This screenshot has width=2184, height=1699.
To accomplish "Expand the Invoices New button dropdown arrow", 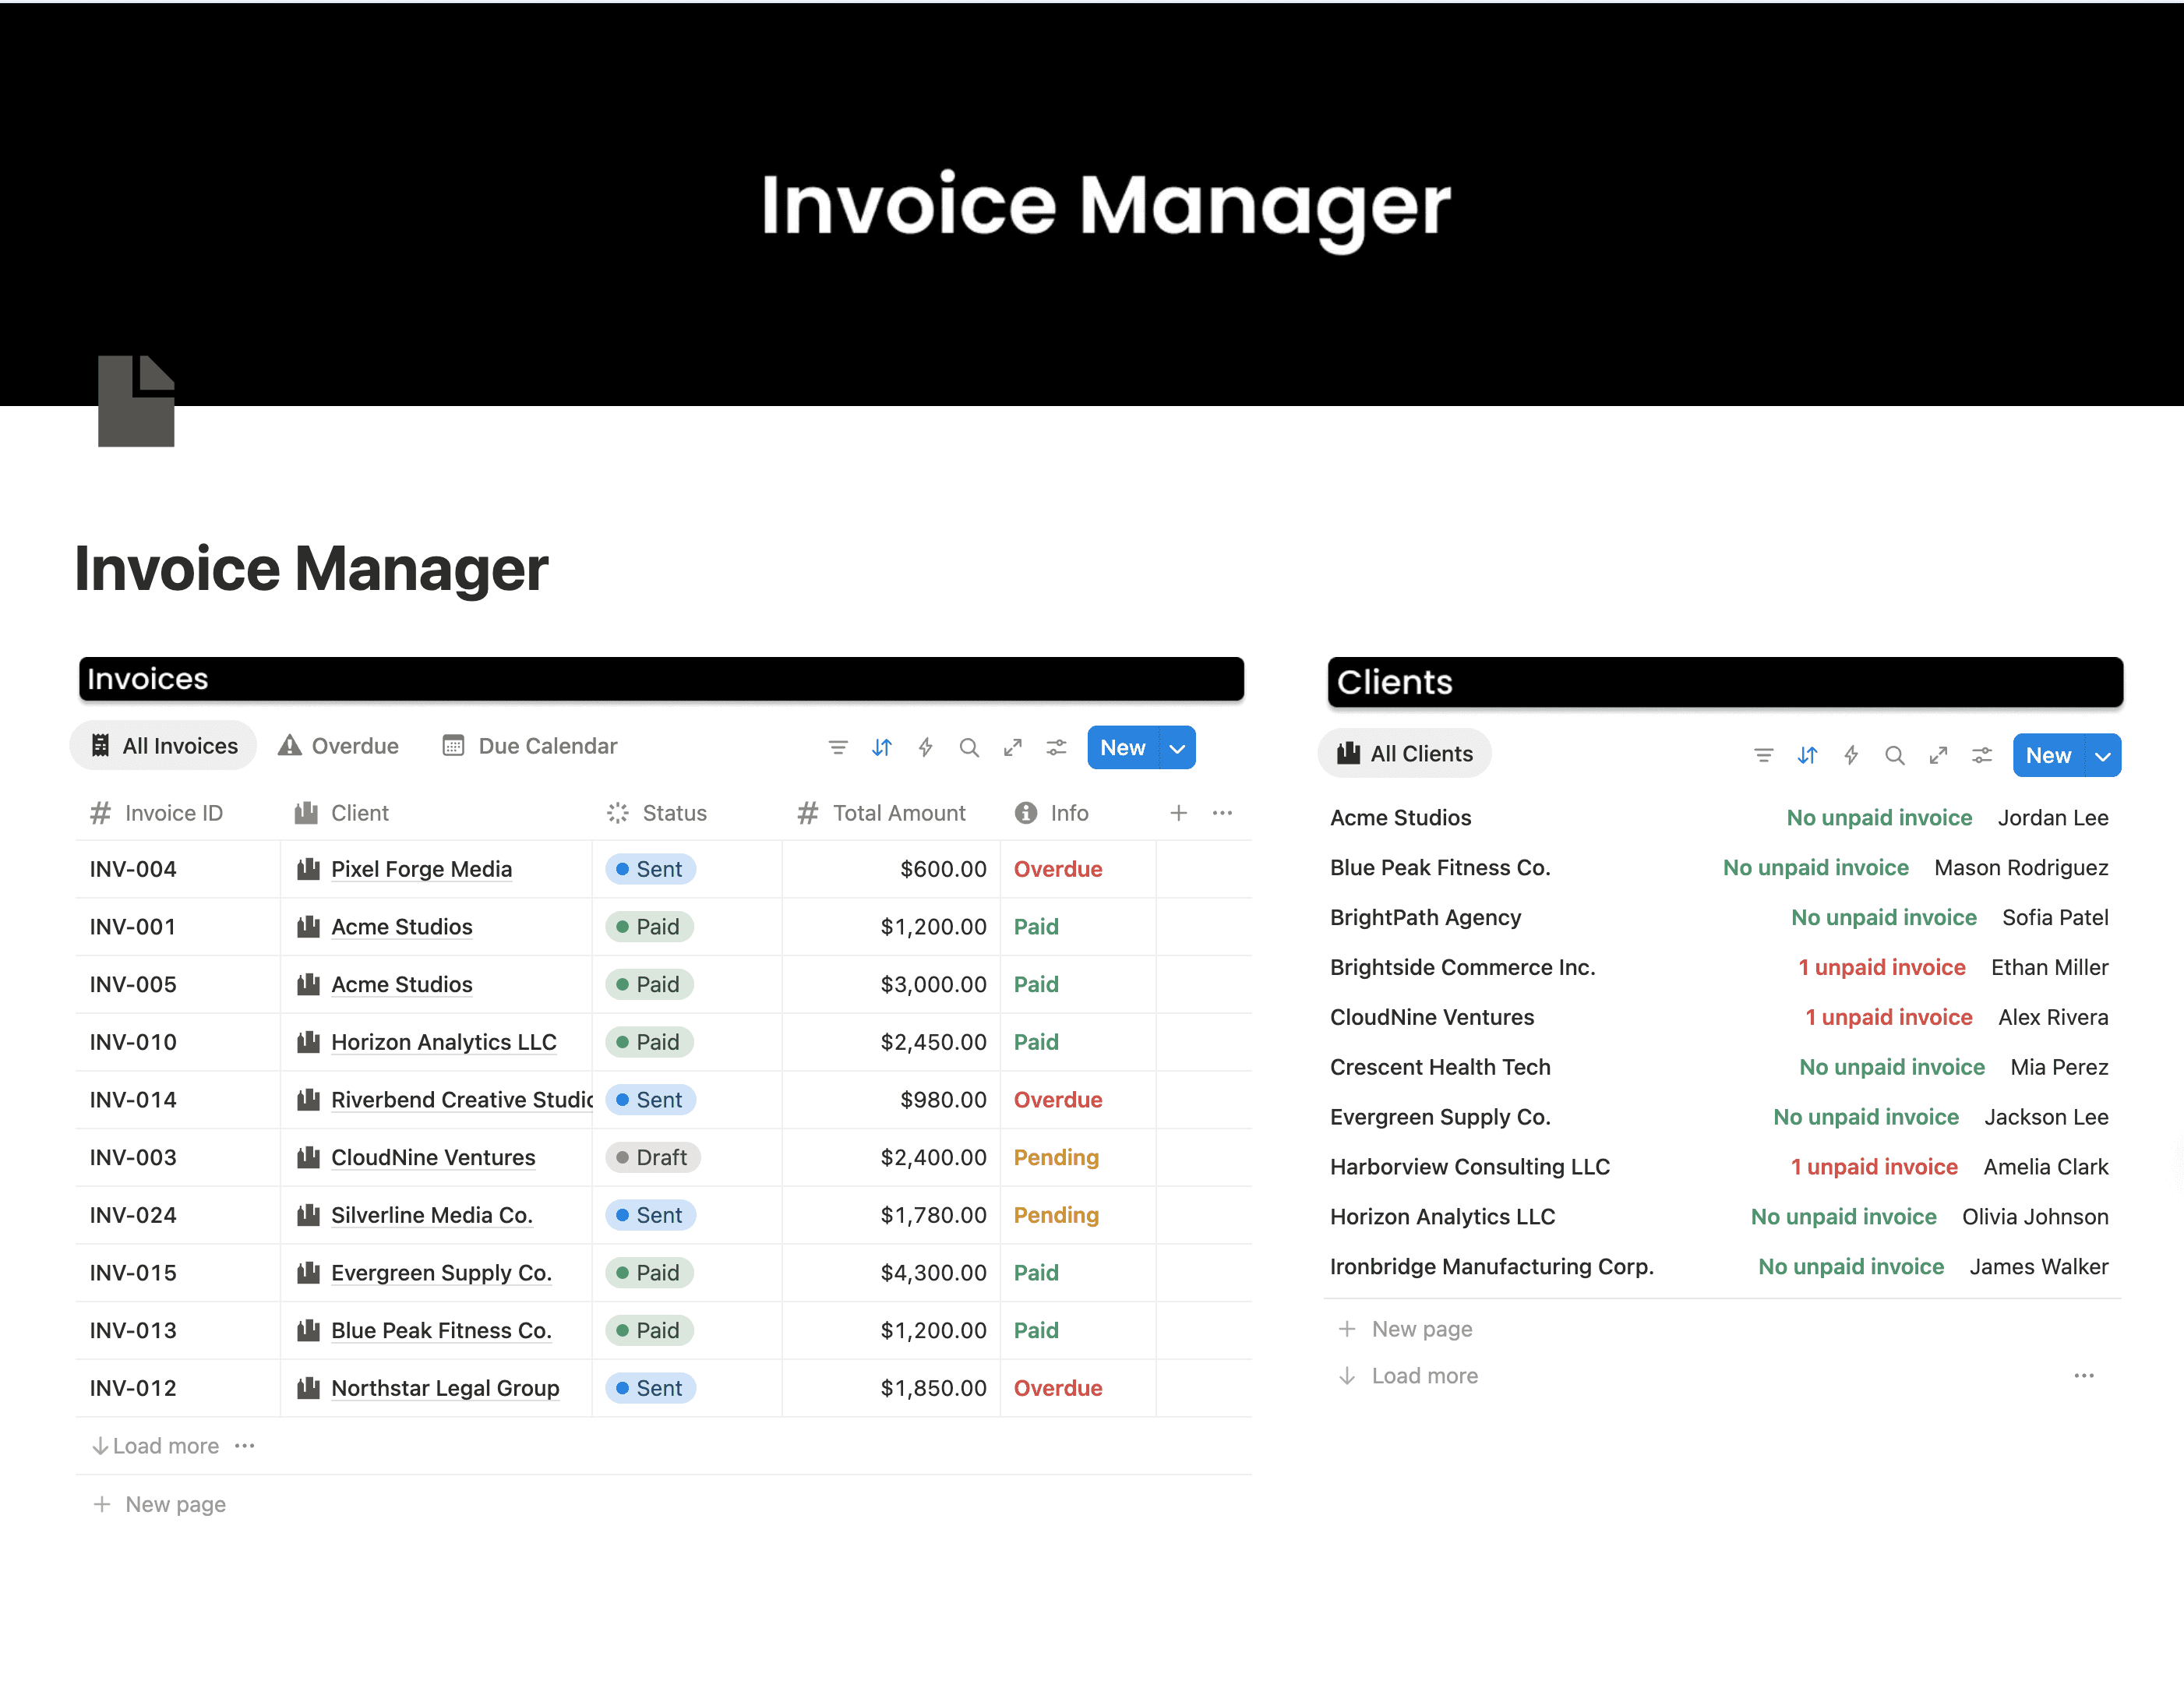I will (x=1177, y=748).
